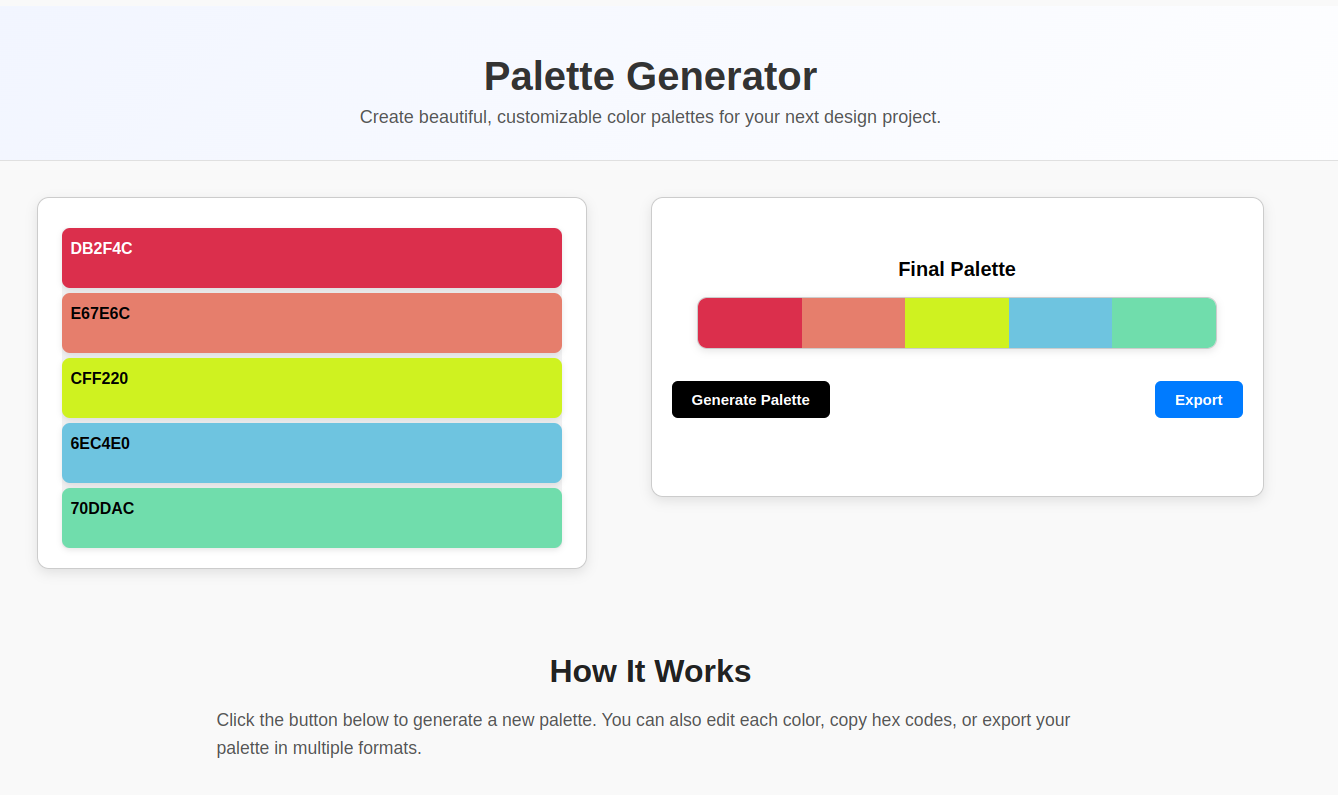Click the Final Palette title text

pos(957,269)
